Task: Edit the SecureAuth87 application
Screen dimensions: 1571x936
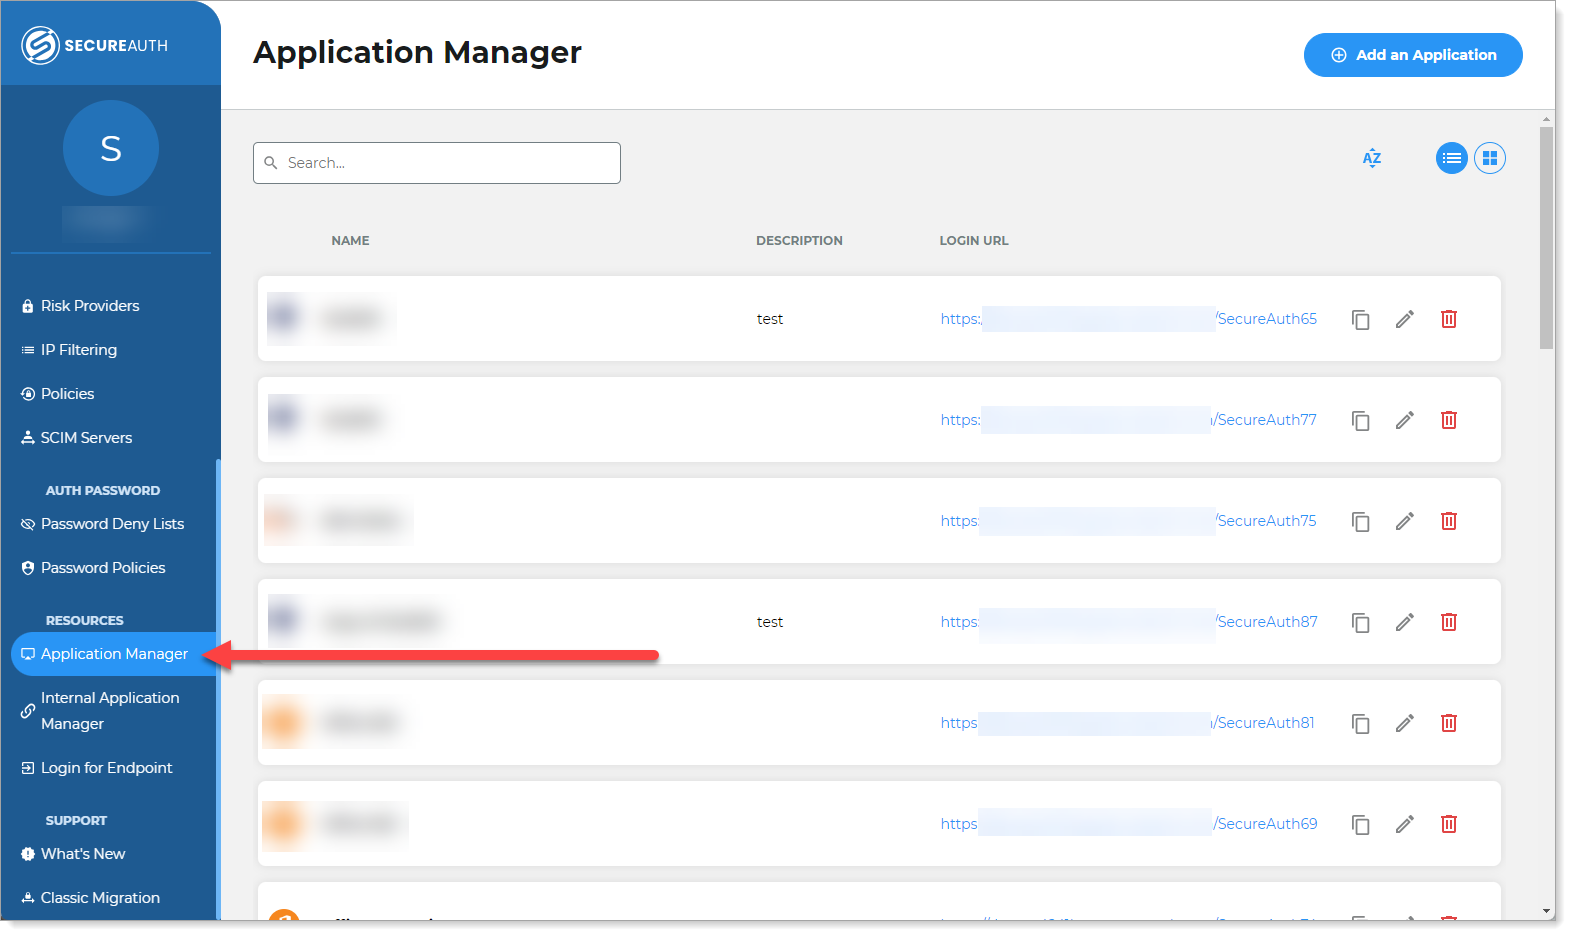Action: pos(1405,622)
